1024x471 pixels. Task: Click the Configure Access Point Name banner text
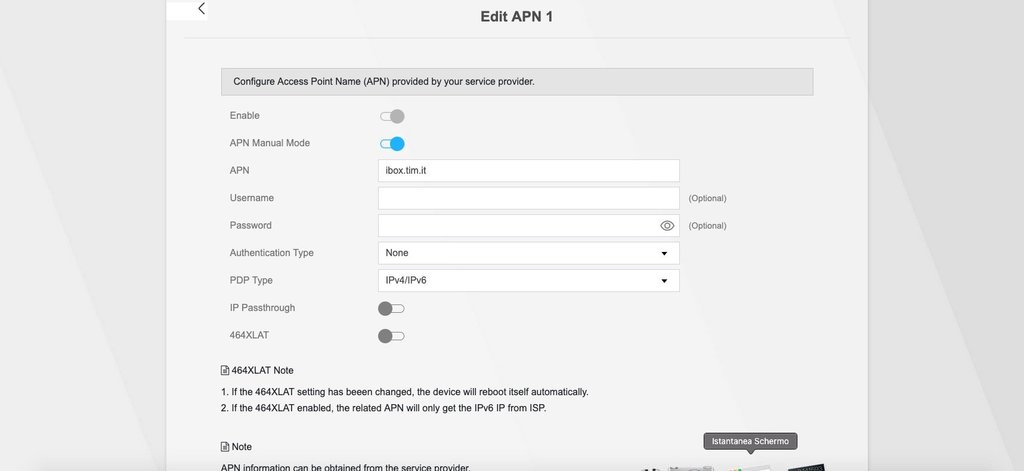point(384,82)
